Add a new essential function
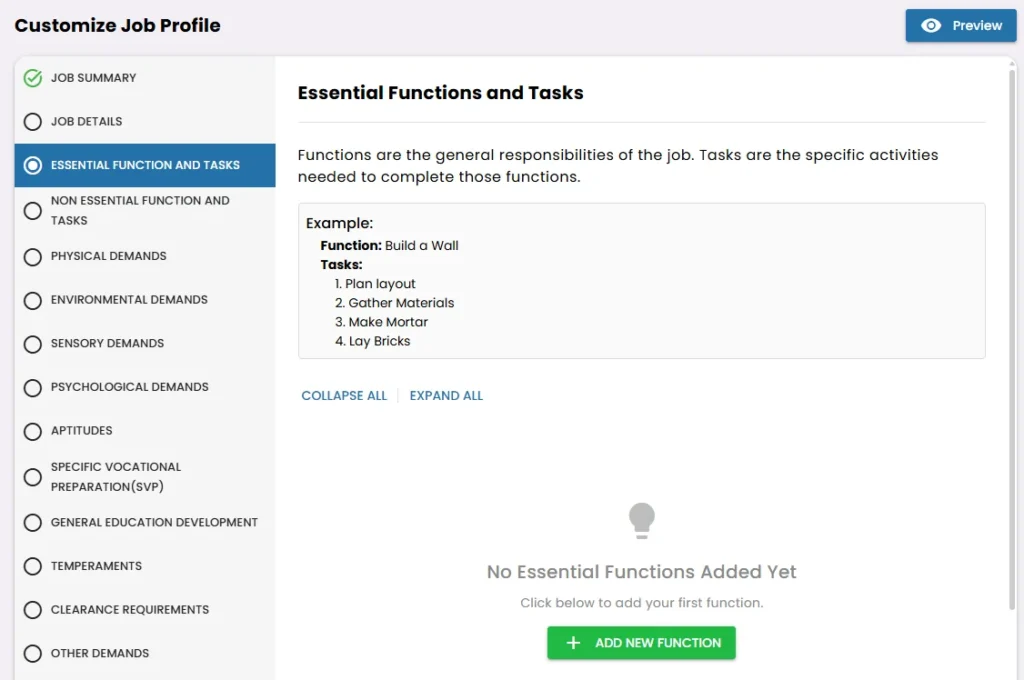1024x680 pixels. [641, 643]
